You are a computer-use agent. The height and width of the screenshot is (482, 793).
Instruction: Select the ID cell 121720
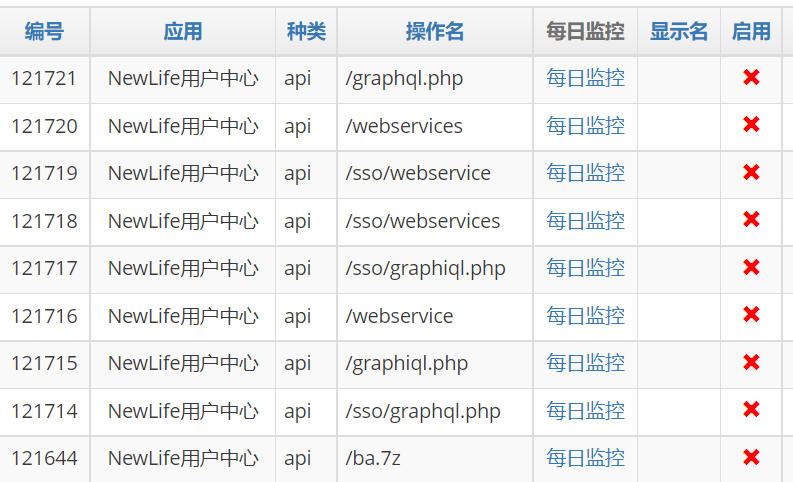[44, 126]
